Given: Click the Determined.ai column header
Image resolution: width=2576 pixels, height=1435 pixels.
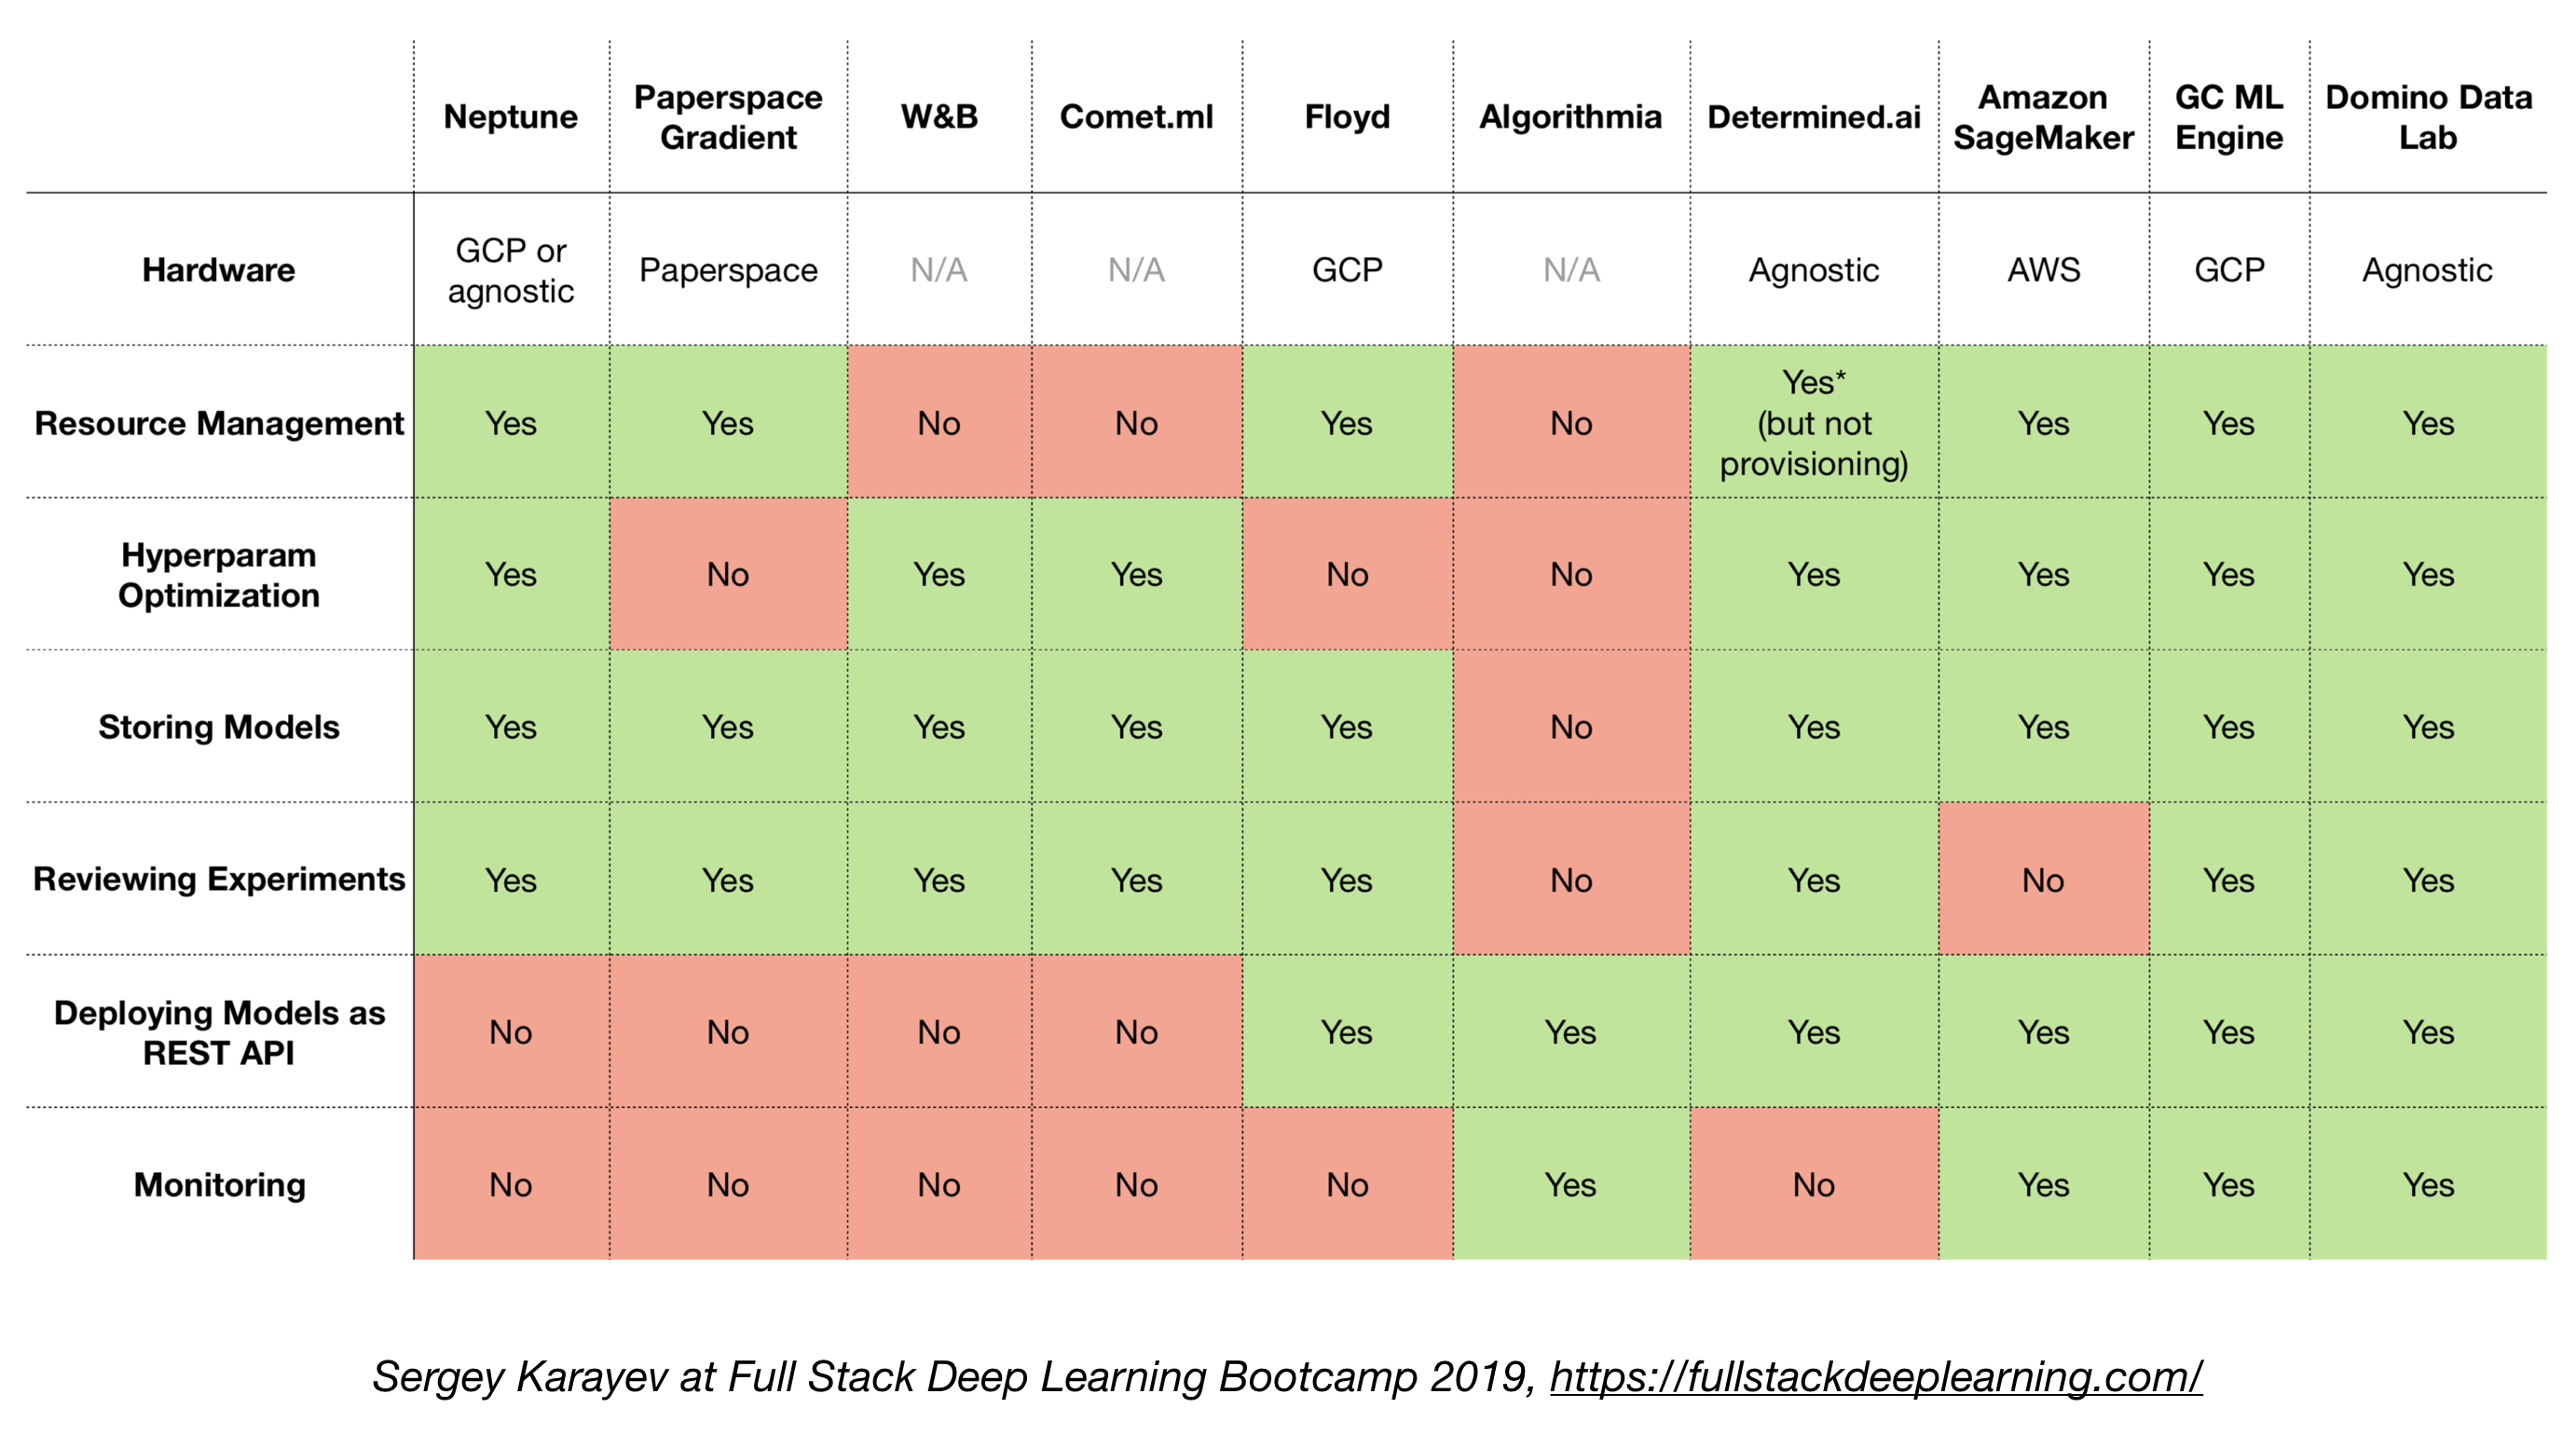Looking at the screenshot, I should click(1813, 117).
